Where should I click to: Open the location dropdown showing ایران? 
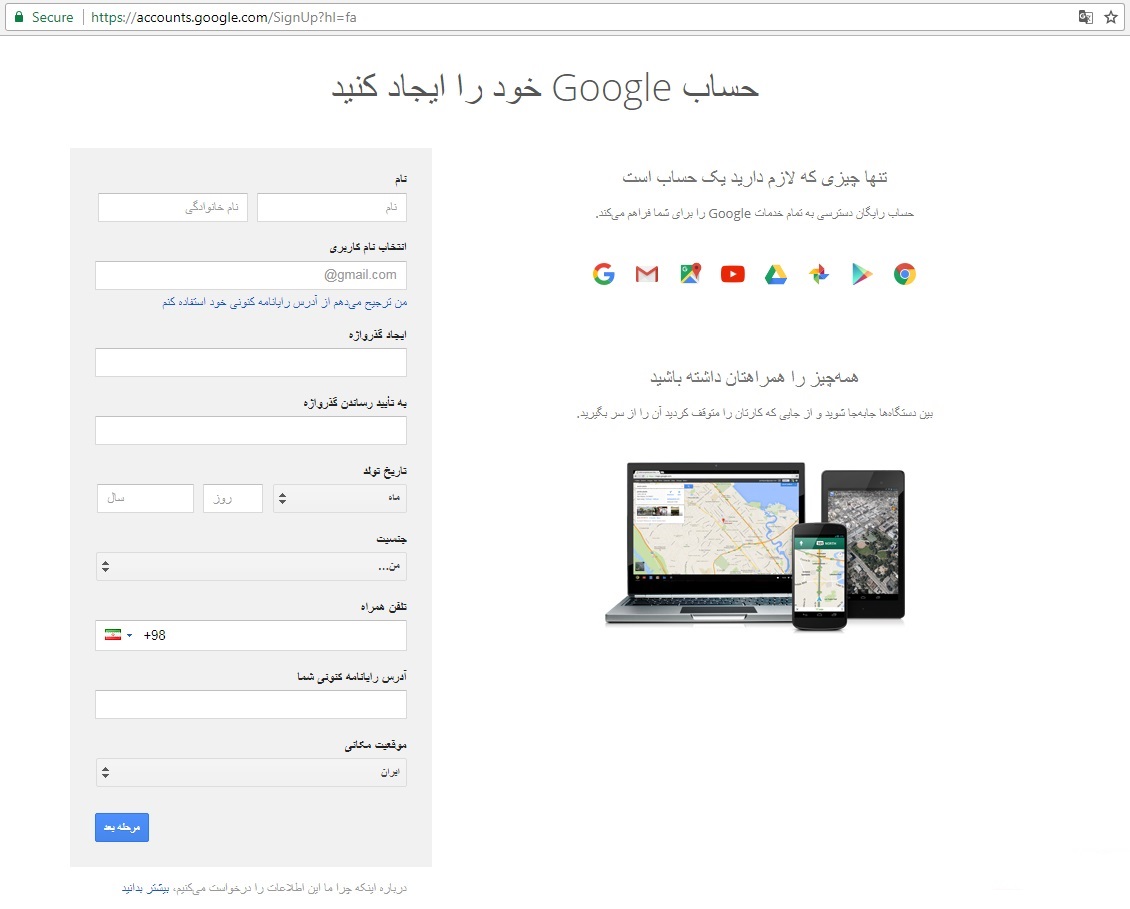click(x=251, y=772)
